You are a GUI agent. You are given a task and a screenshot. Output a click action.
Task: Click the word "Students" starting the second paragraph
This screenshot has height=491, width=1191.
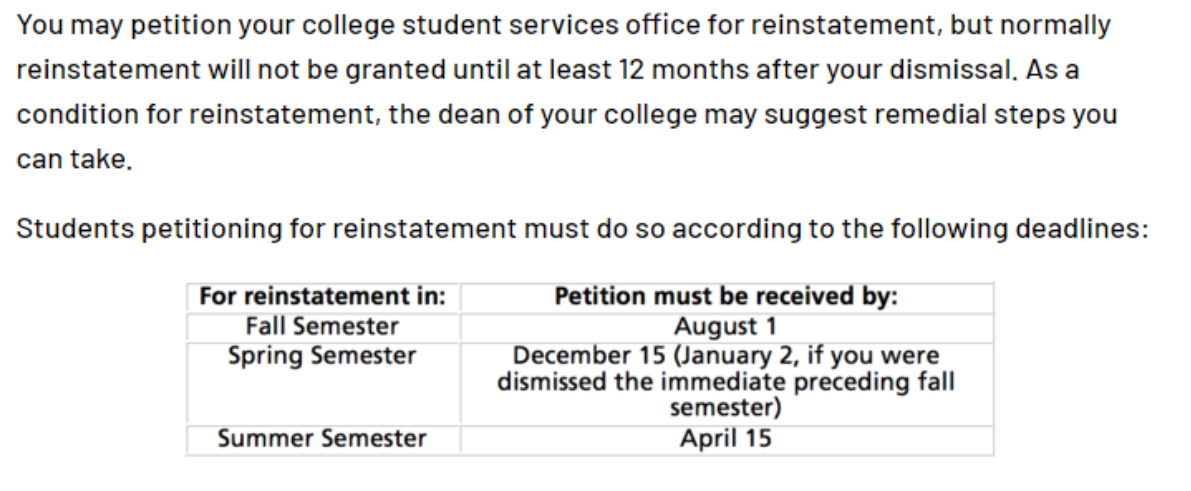[76, 229]
